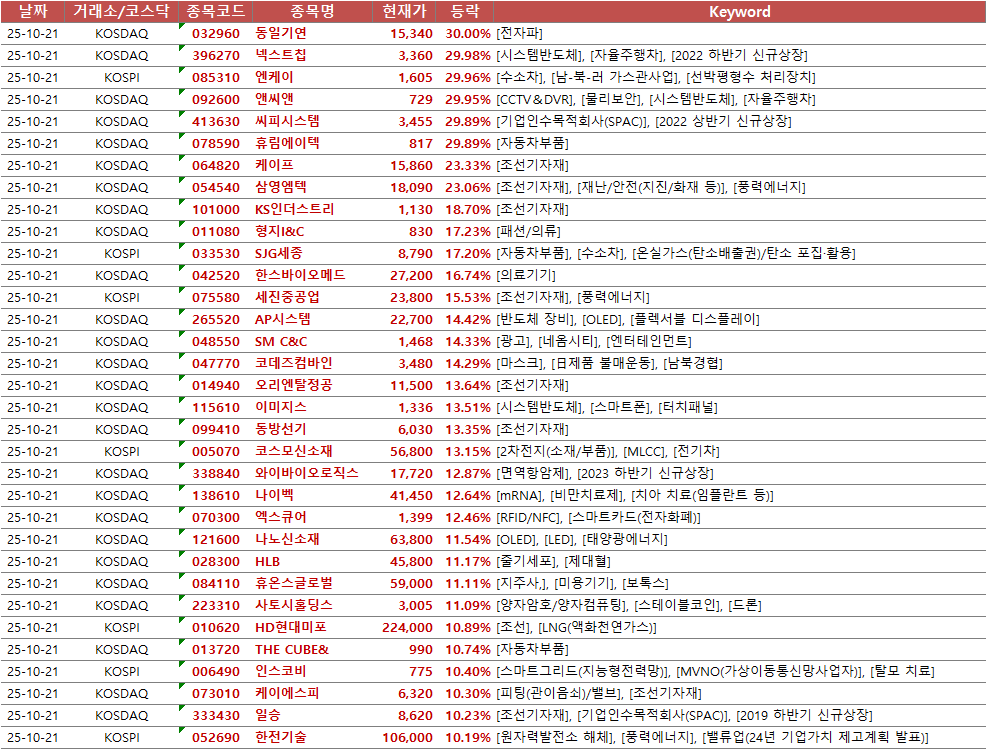The height and width of the screenshot is (749, 986).
Task: Click the Keyword column header
Action: click(740, 11)
